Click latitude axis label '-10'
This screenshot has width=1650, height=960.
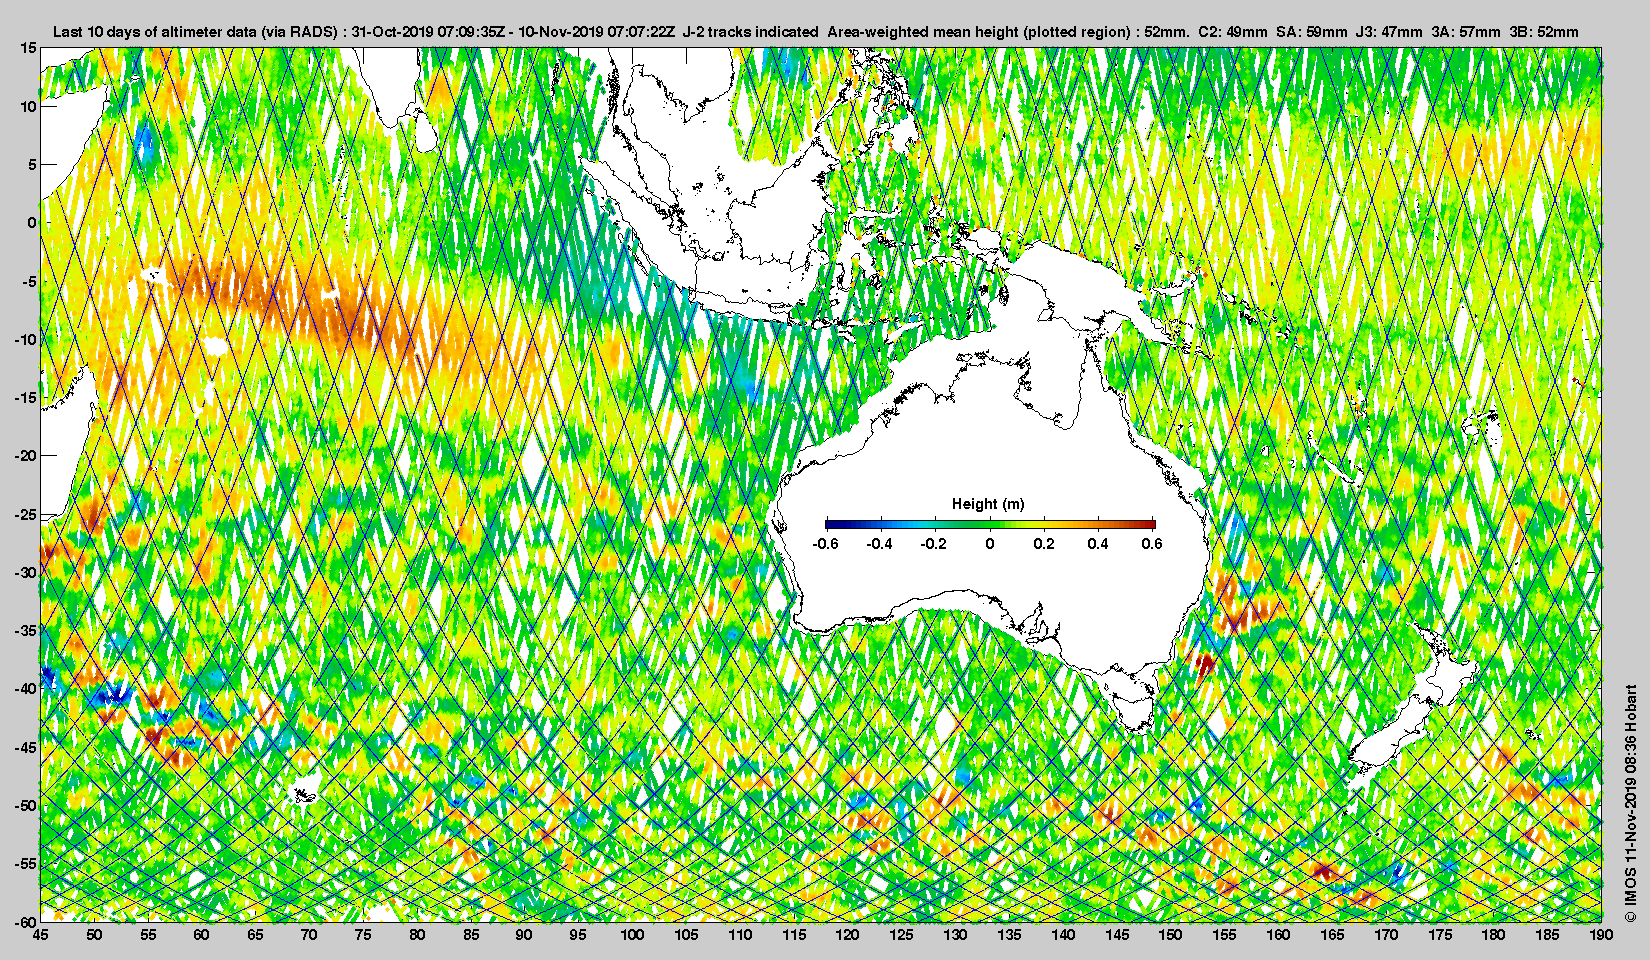tap(26, 339)
